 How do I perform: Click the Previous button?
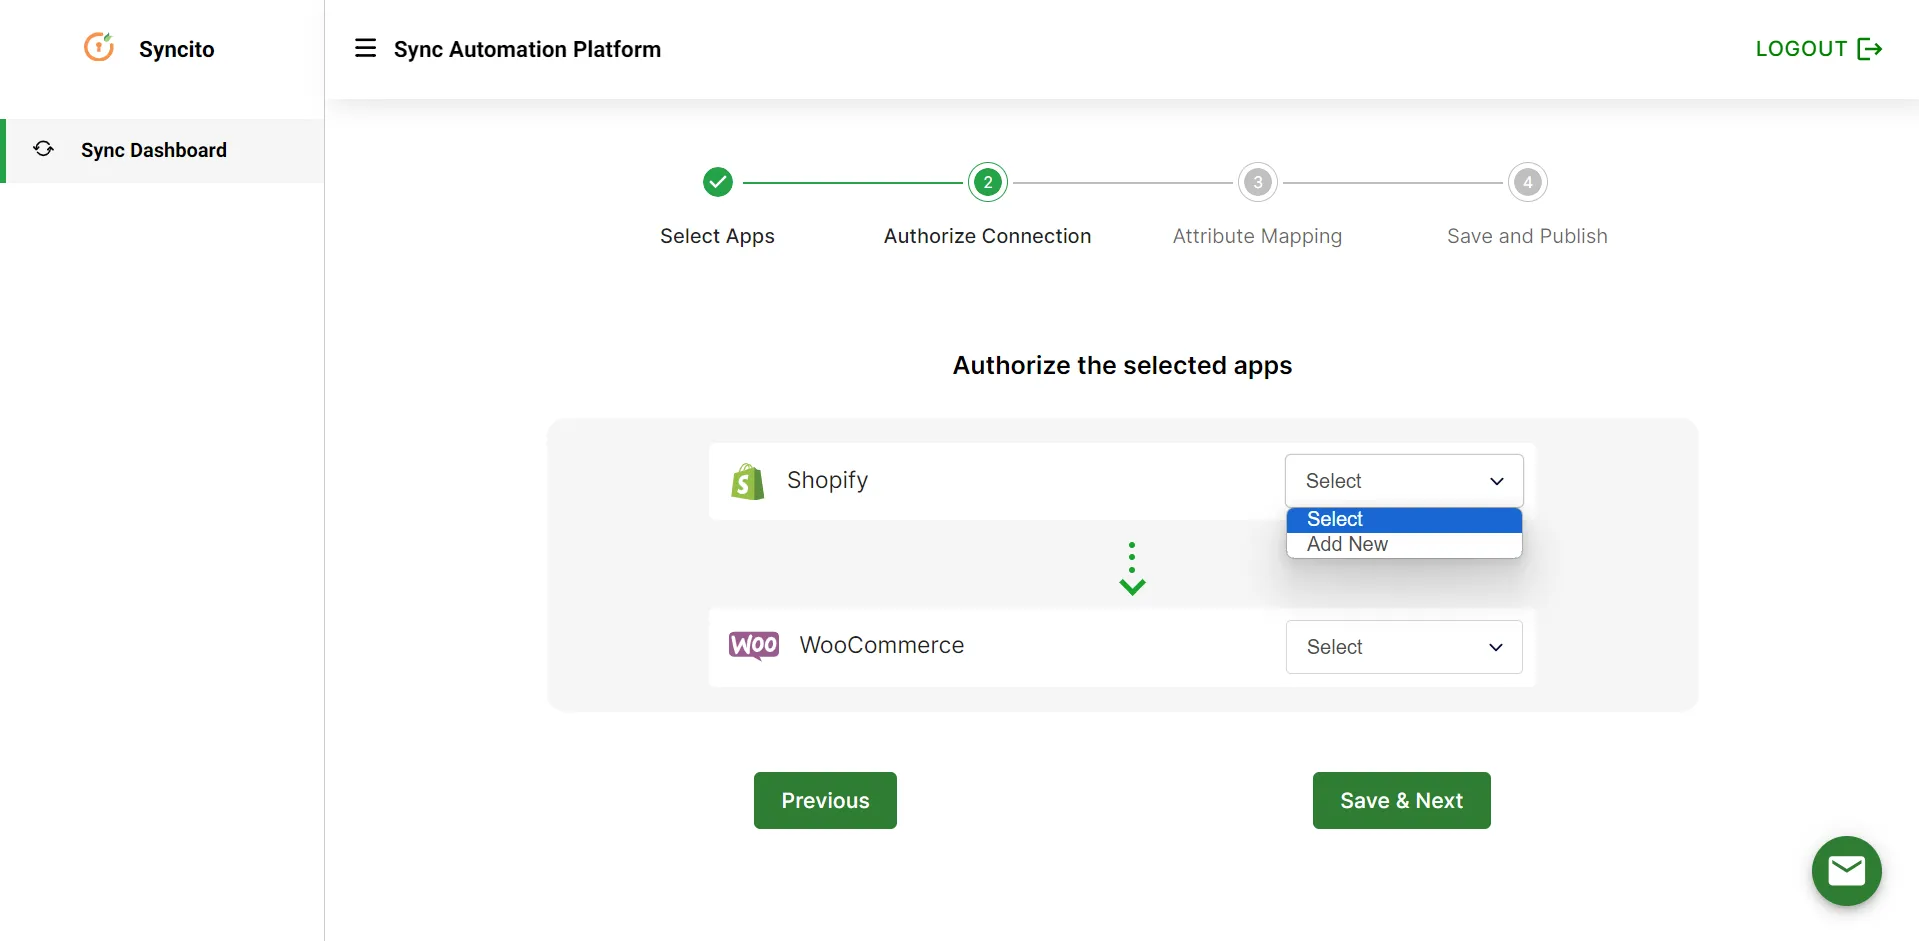click(x=824, y=800)
